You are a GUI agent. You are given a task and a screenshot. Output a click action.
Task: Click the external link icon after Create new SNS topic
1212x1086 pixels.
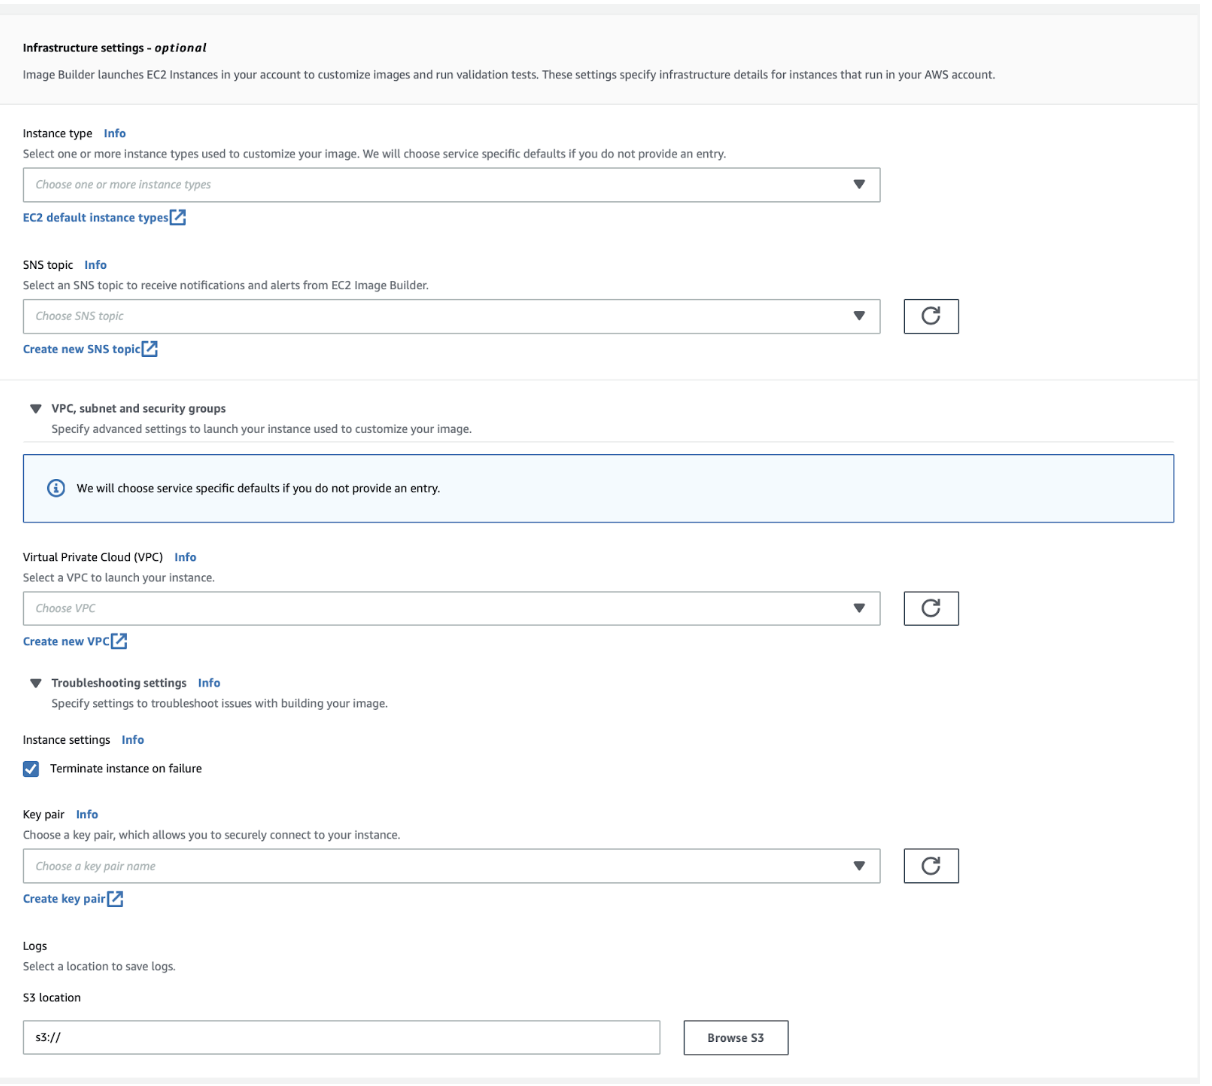(x=150, y=349)
